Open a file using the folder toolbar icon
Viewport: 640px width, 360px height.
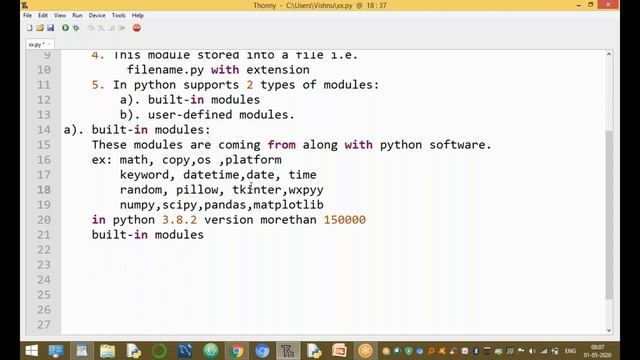pos(40,28)
